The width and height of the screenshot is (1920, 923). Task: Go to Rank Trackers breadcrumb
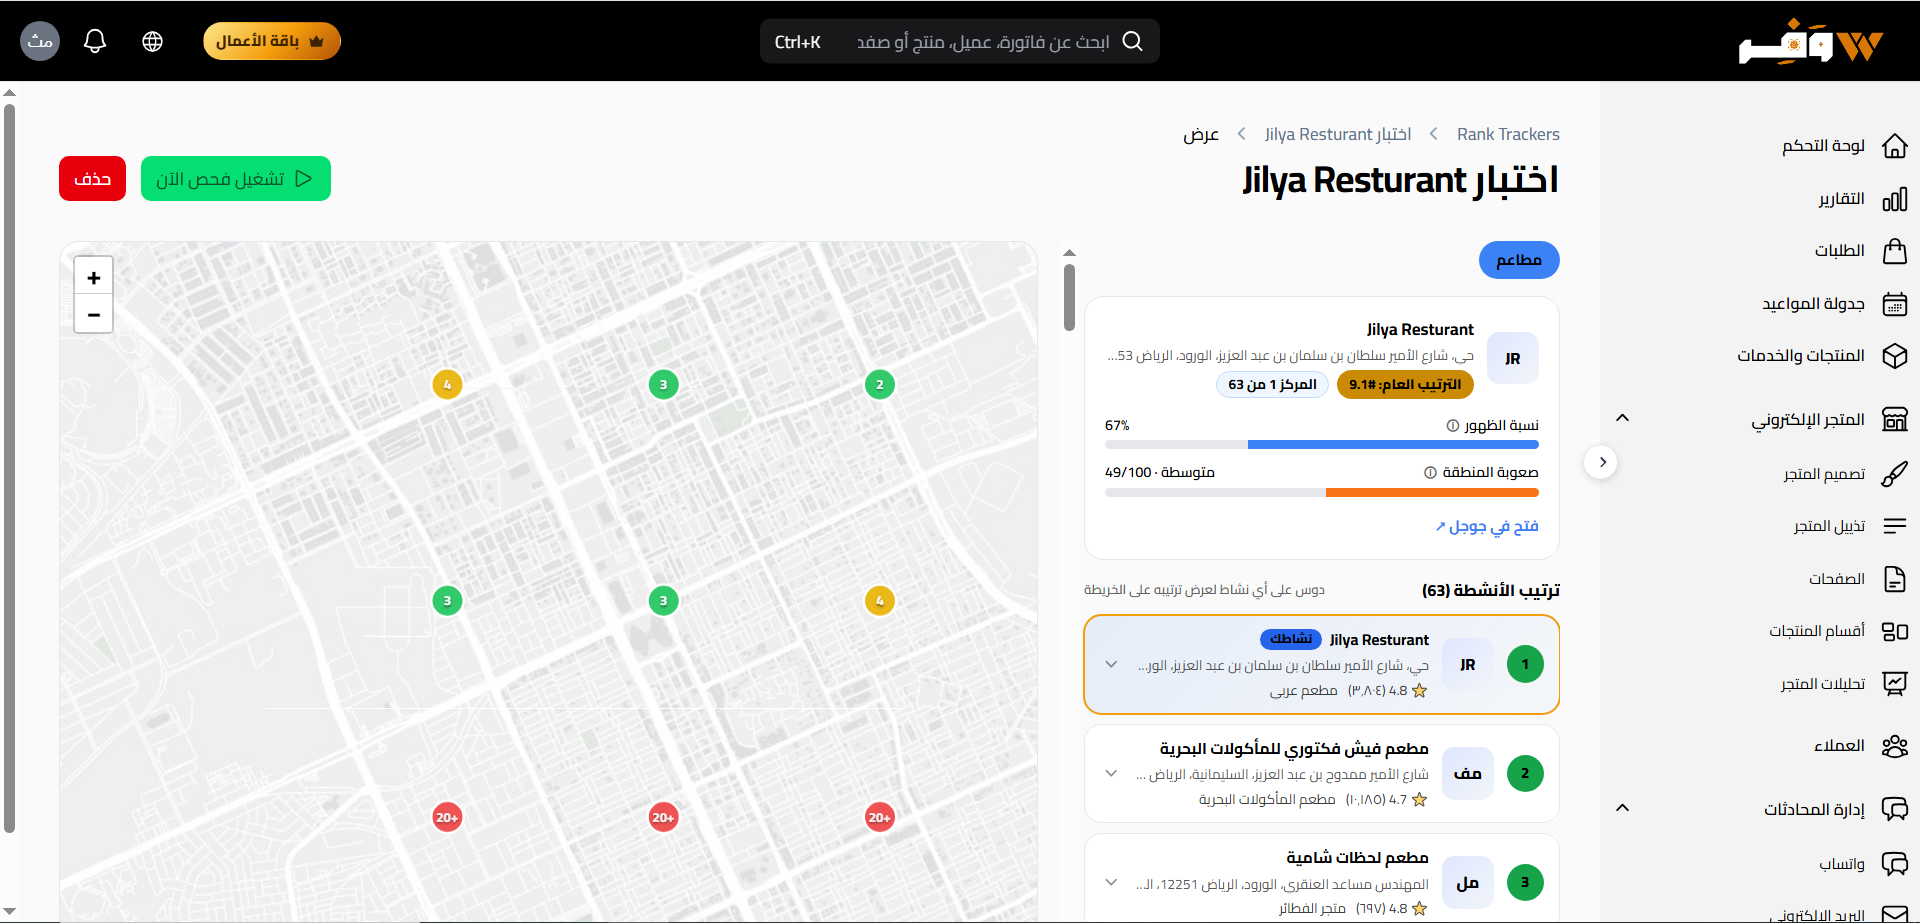point(1508,134)
